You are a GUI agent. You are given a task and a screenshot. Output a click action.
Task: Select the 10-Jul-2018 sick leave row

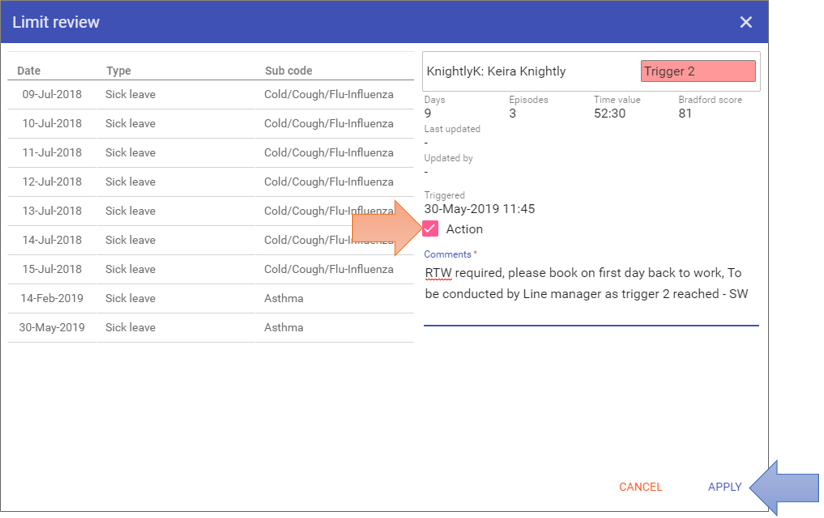click(210, 124)
